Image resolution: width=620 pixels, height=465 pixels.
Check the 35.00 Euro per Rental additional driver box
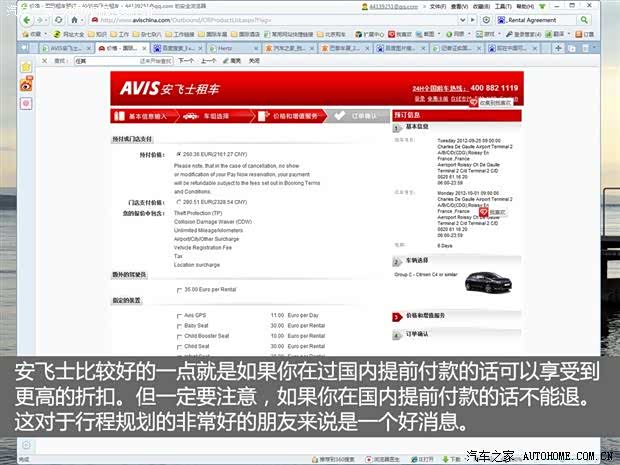click(x=178, y=289)
